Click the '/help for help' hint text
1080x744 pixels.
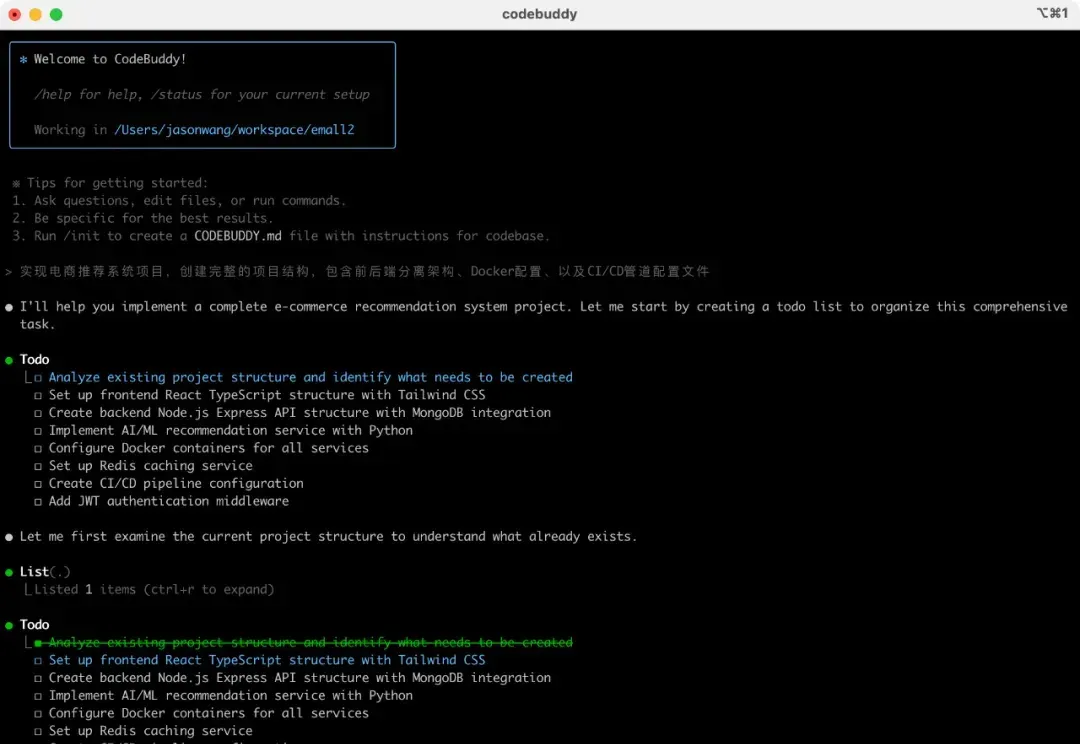[x=88, y=94]
